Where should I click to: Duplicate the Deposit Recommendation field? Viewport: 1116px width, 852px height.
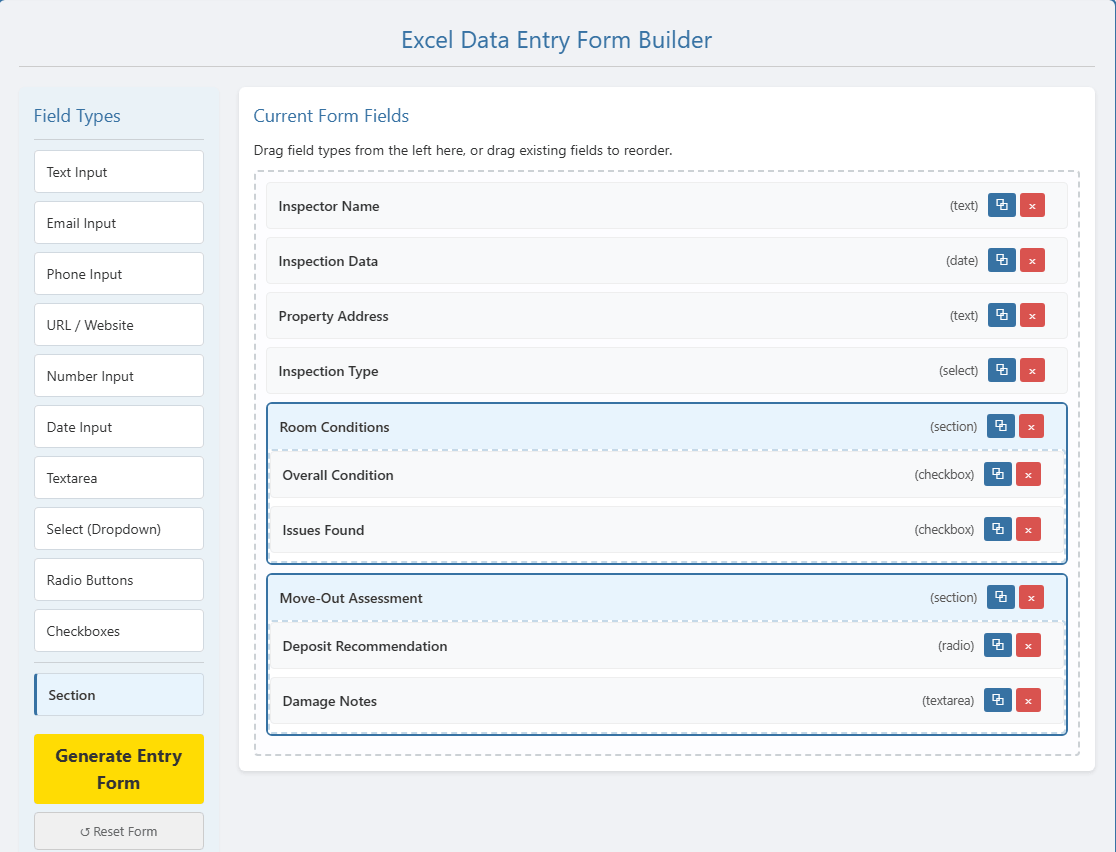pos(997,645)
